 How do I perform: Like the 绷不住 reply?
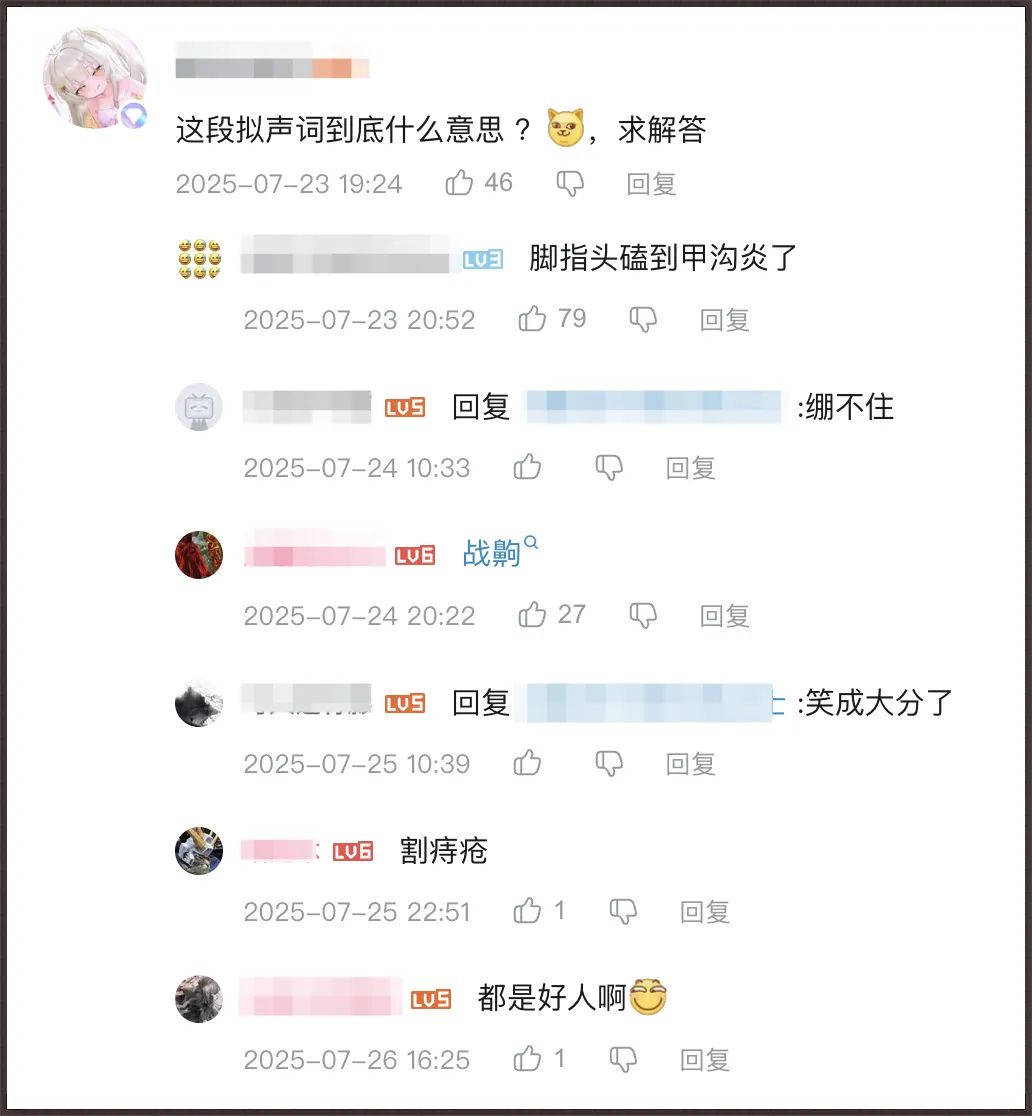click(527, 467)
